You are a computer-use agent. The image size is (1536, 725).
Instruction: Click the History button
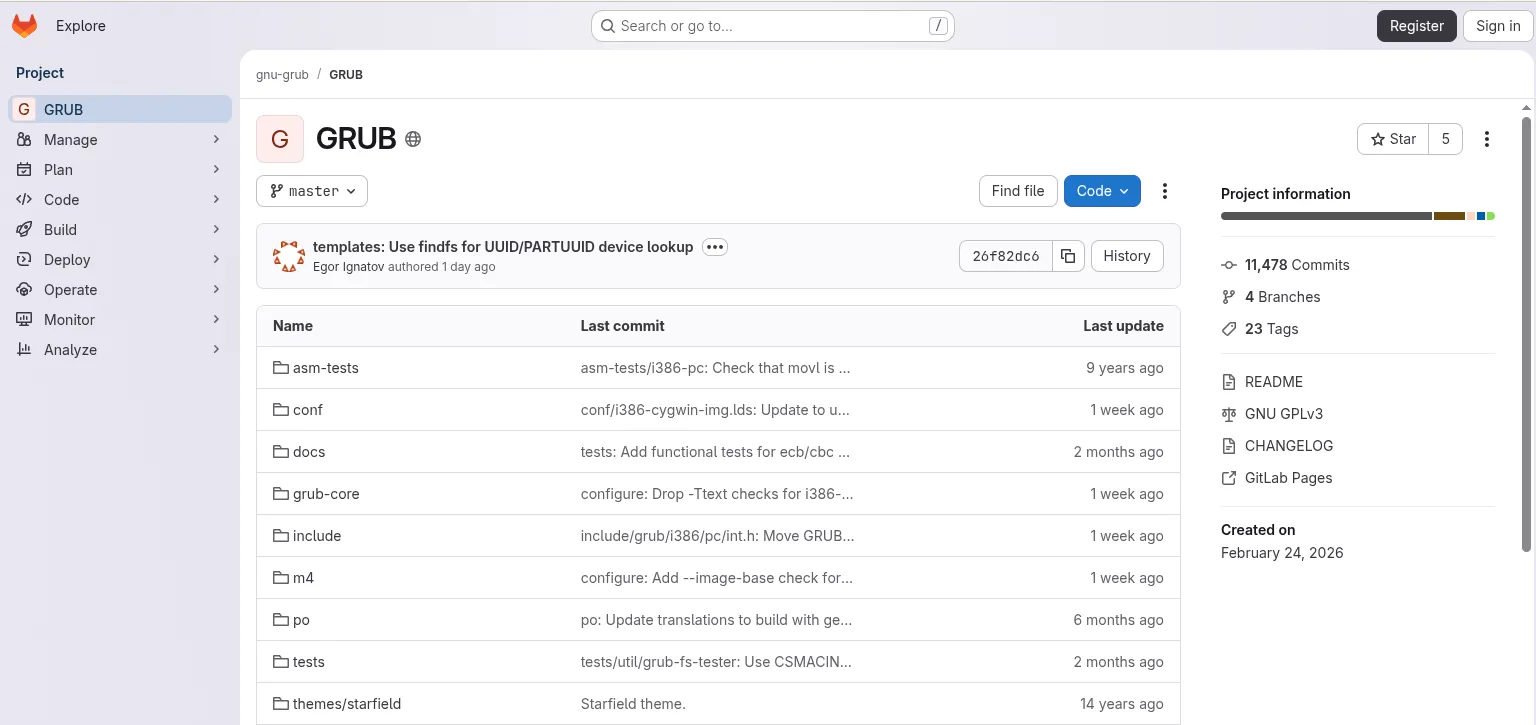click(1127, 256)
